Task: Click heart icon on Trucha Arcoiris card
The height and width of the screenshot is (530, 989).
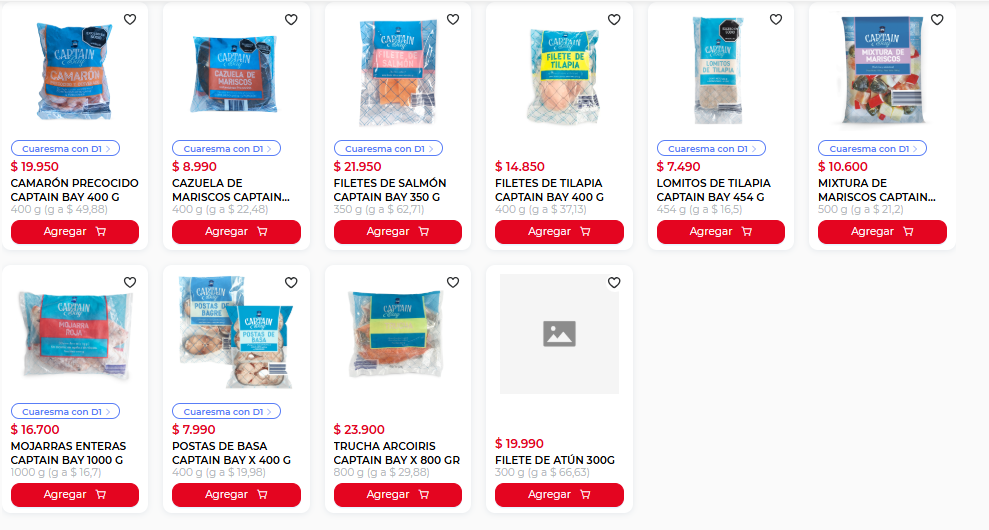Action: [x=453, y=283]
